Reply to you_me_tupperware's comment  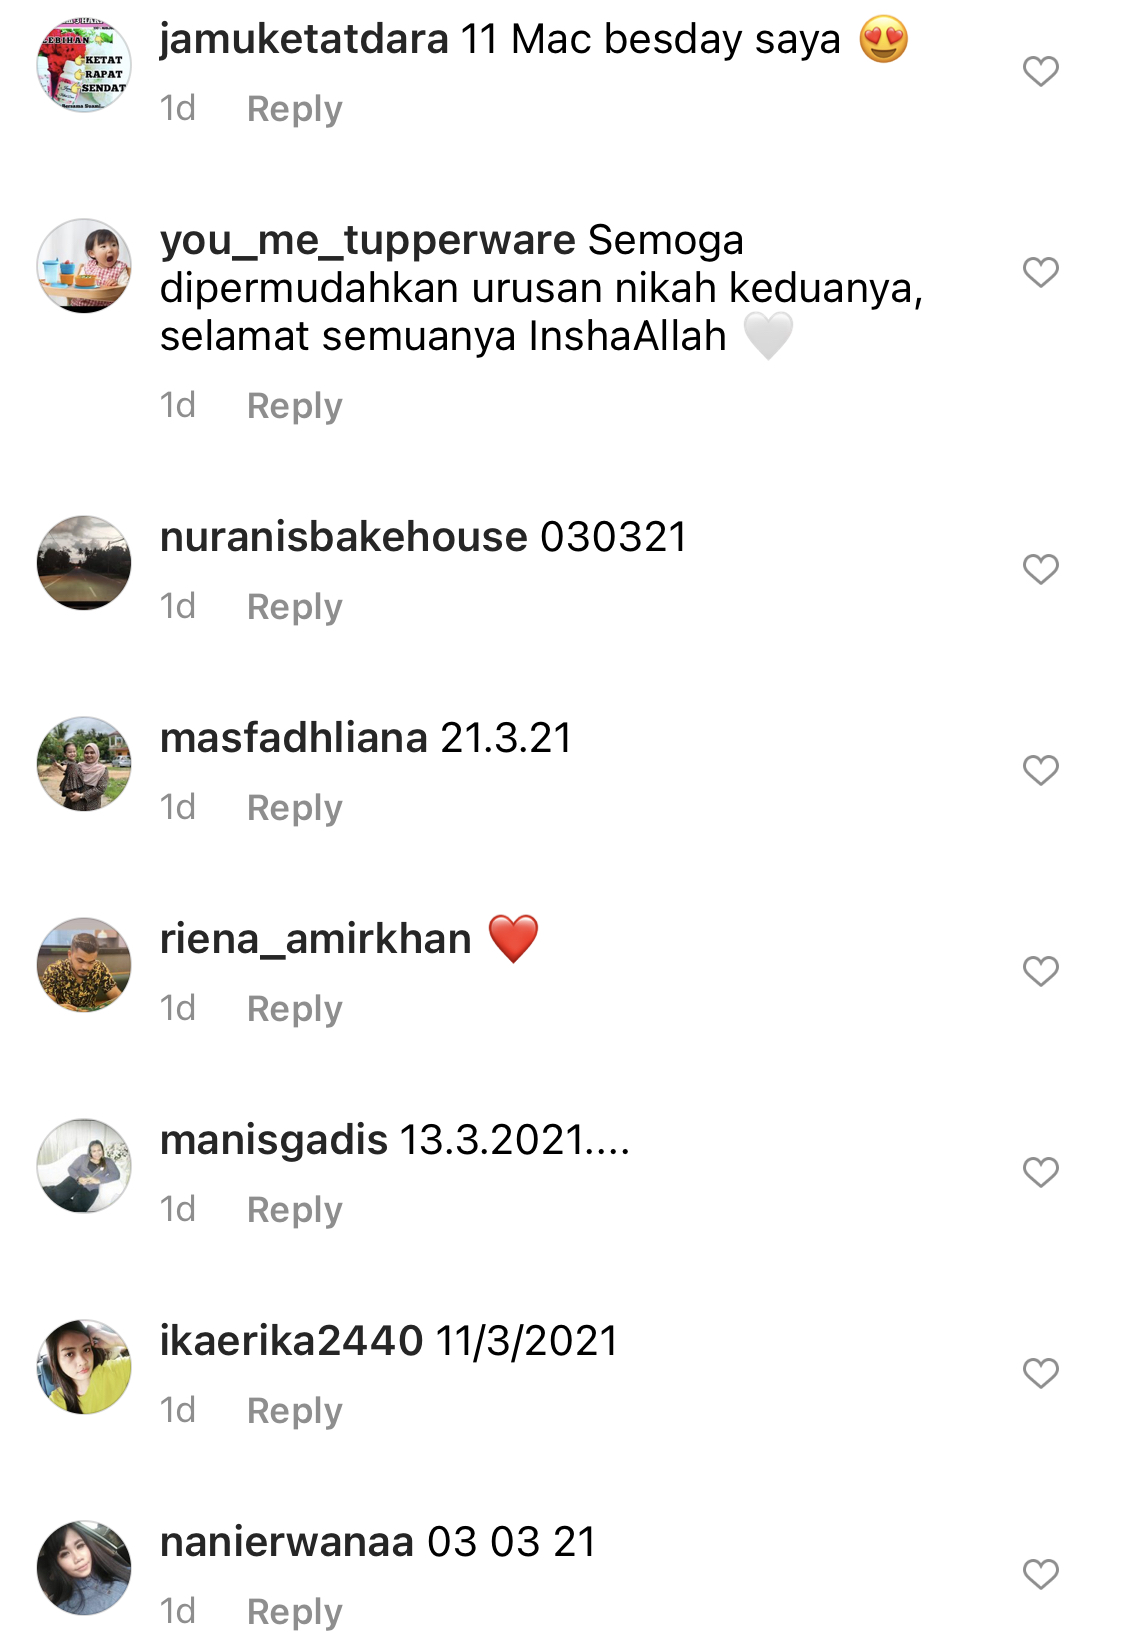[294, 406]
